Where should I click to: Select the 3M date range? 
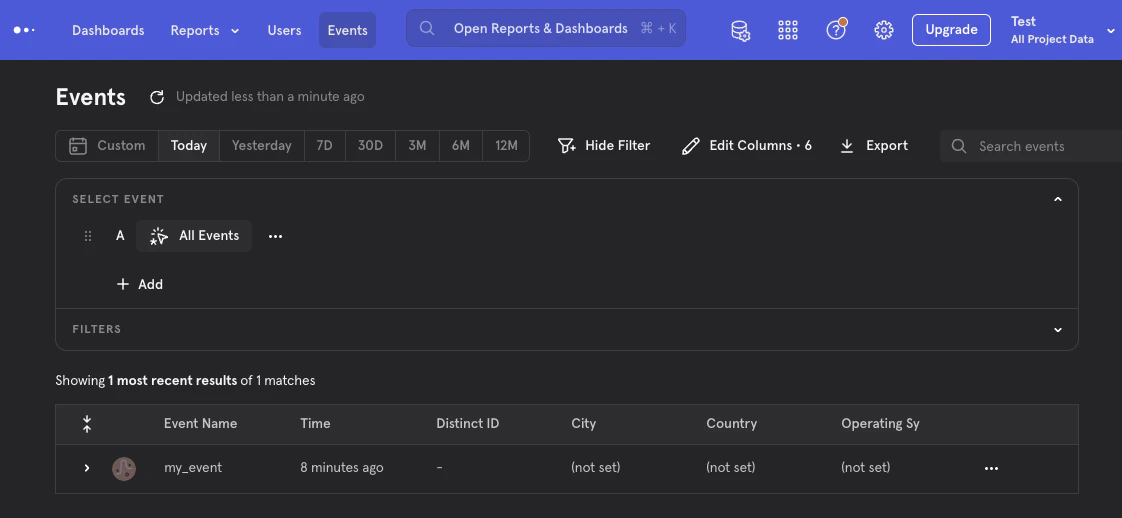(x=417, y=146)
